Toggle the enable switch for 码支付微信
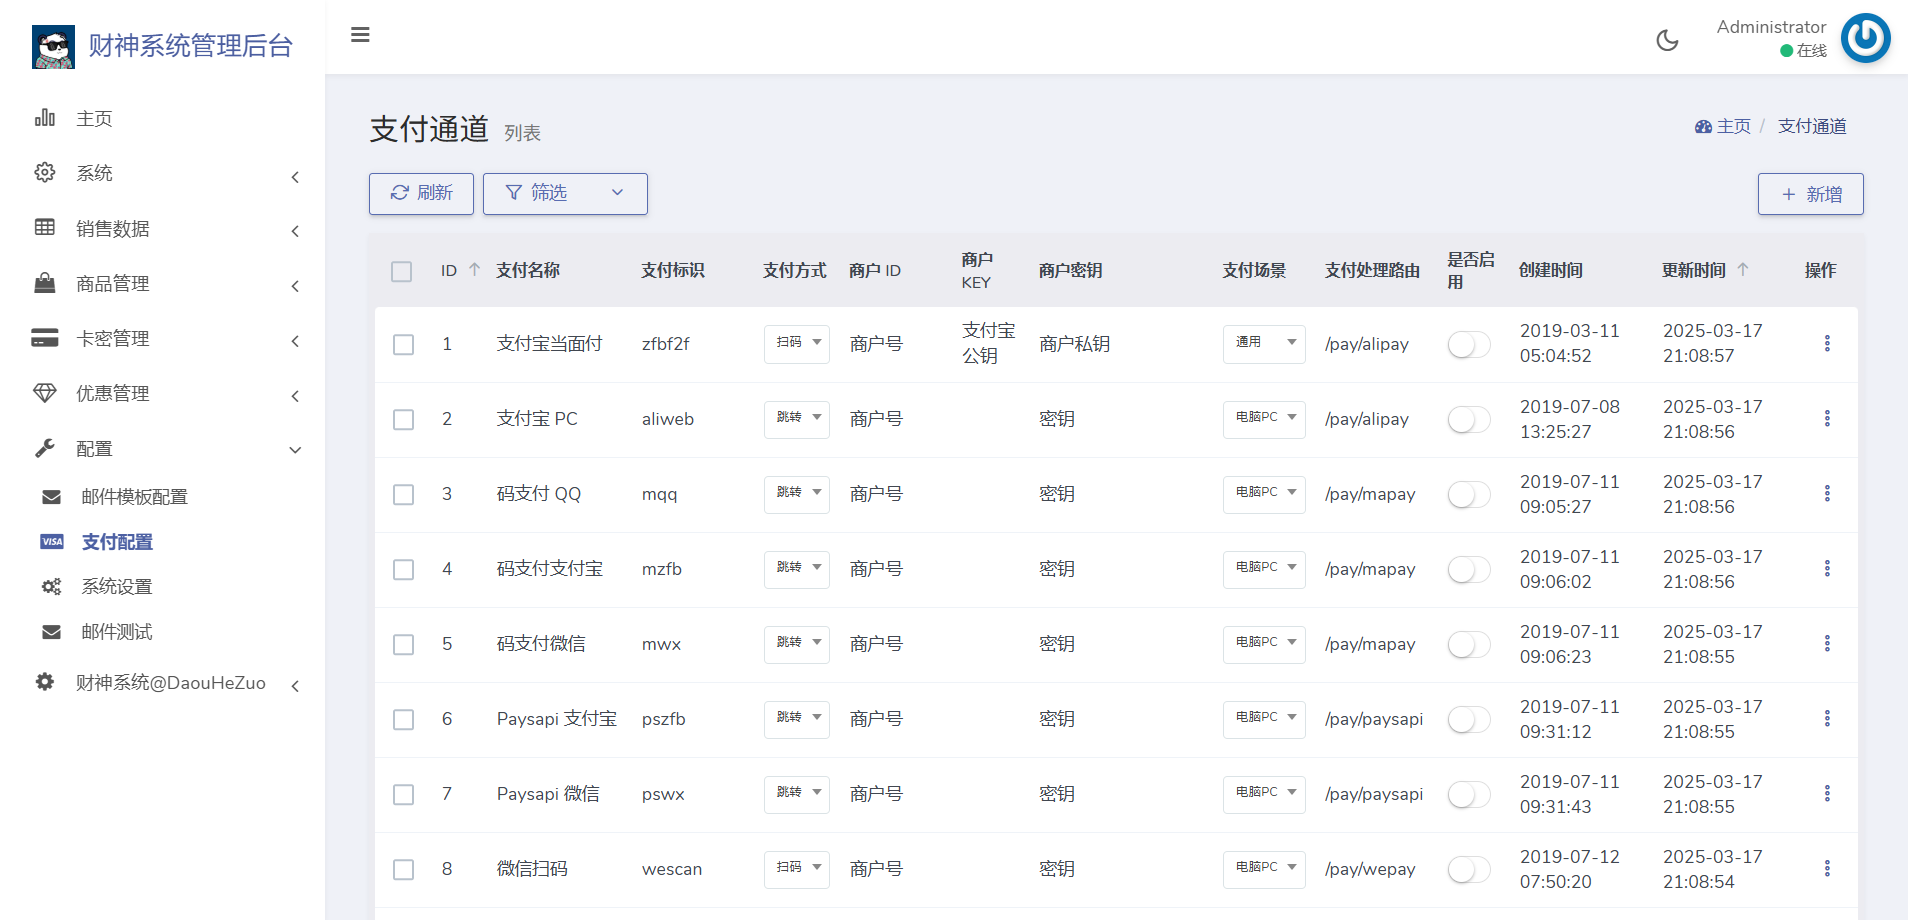The width and height of the screenshot is (1908, 920). tap(1468, 644)
